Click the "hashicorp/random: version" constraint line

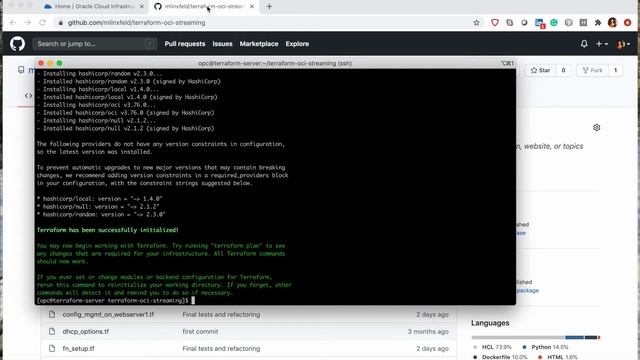coord(101,214)
